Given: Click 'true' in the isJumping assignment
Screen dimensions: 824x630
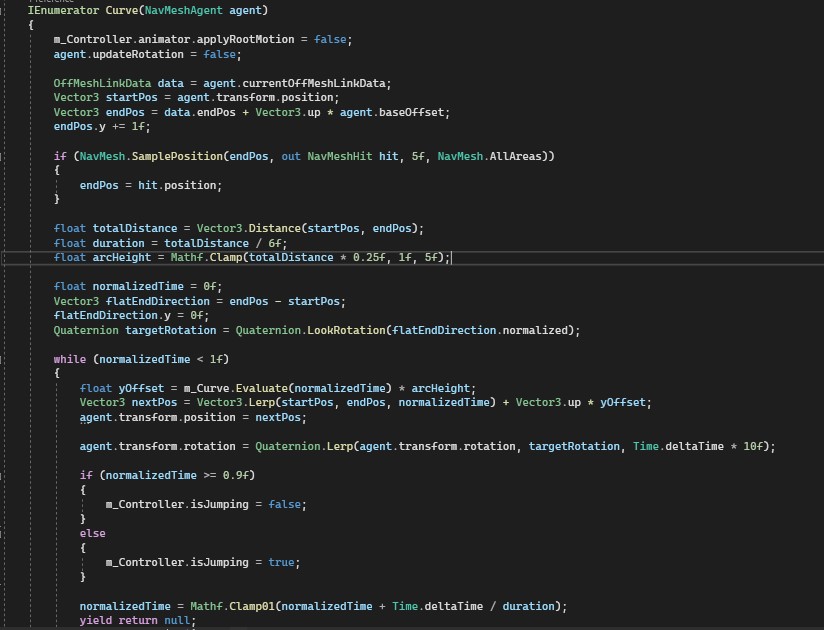Looking at the screenshot, I should (281, 562).
